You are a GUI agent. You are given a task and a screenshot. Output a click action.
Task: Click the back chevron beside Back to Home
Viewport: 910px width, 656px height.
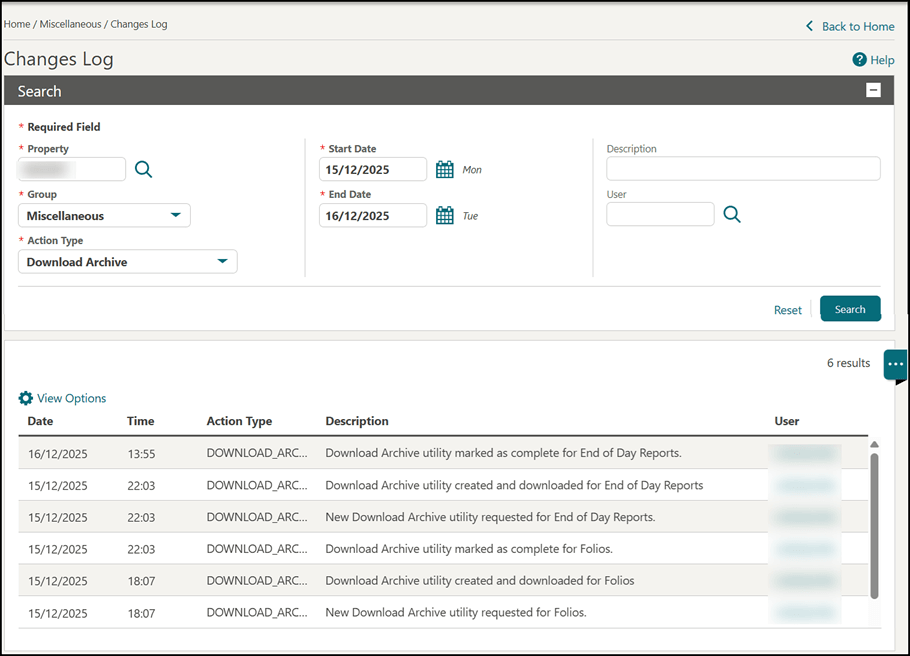809,26
